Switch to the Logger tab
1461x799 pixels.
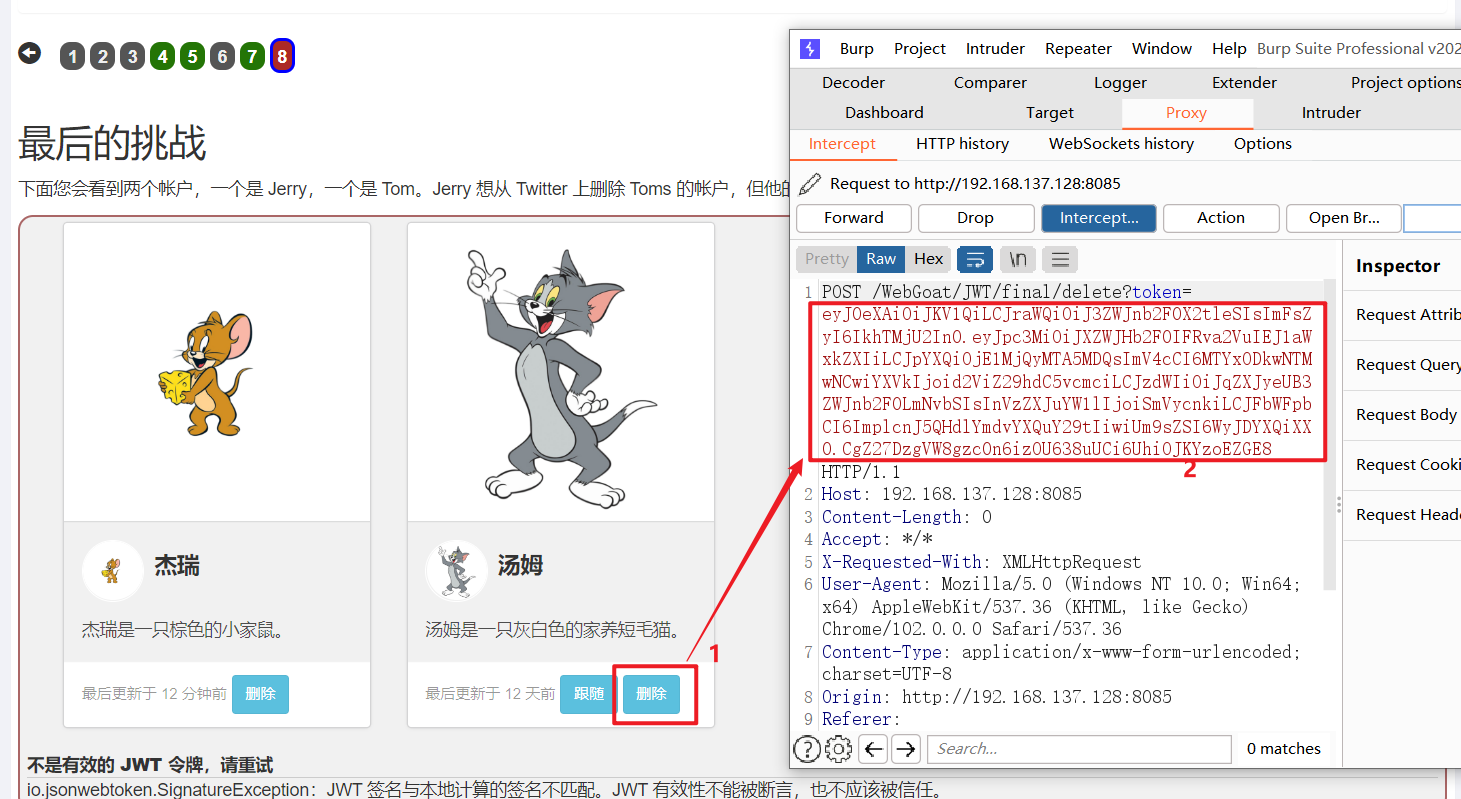1120,83
